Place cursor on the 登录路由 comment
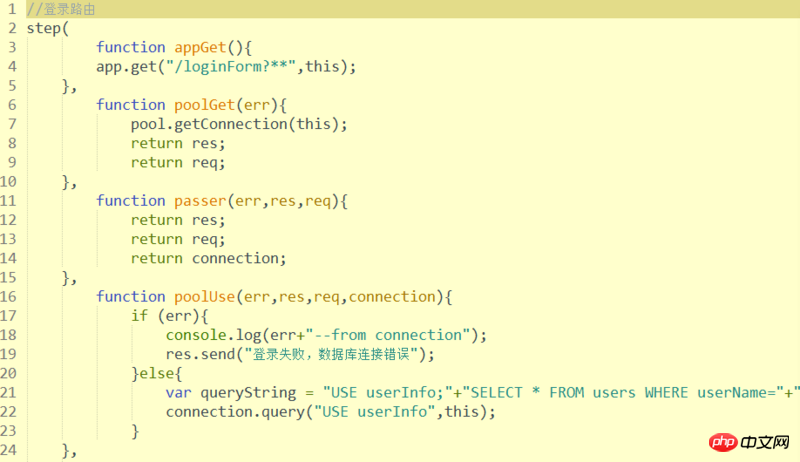This screenshot has width=800, height=462. click(68, 9)
